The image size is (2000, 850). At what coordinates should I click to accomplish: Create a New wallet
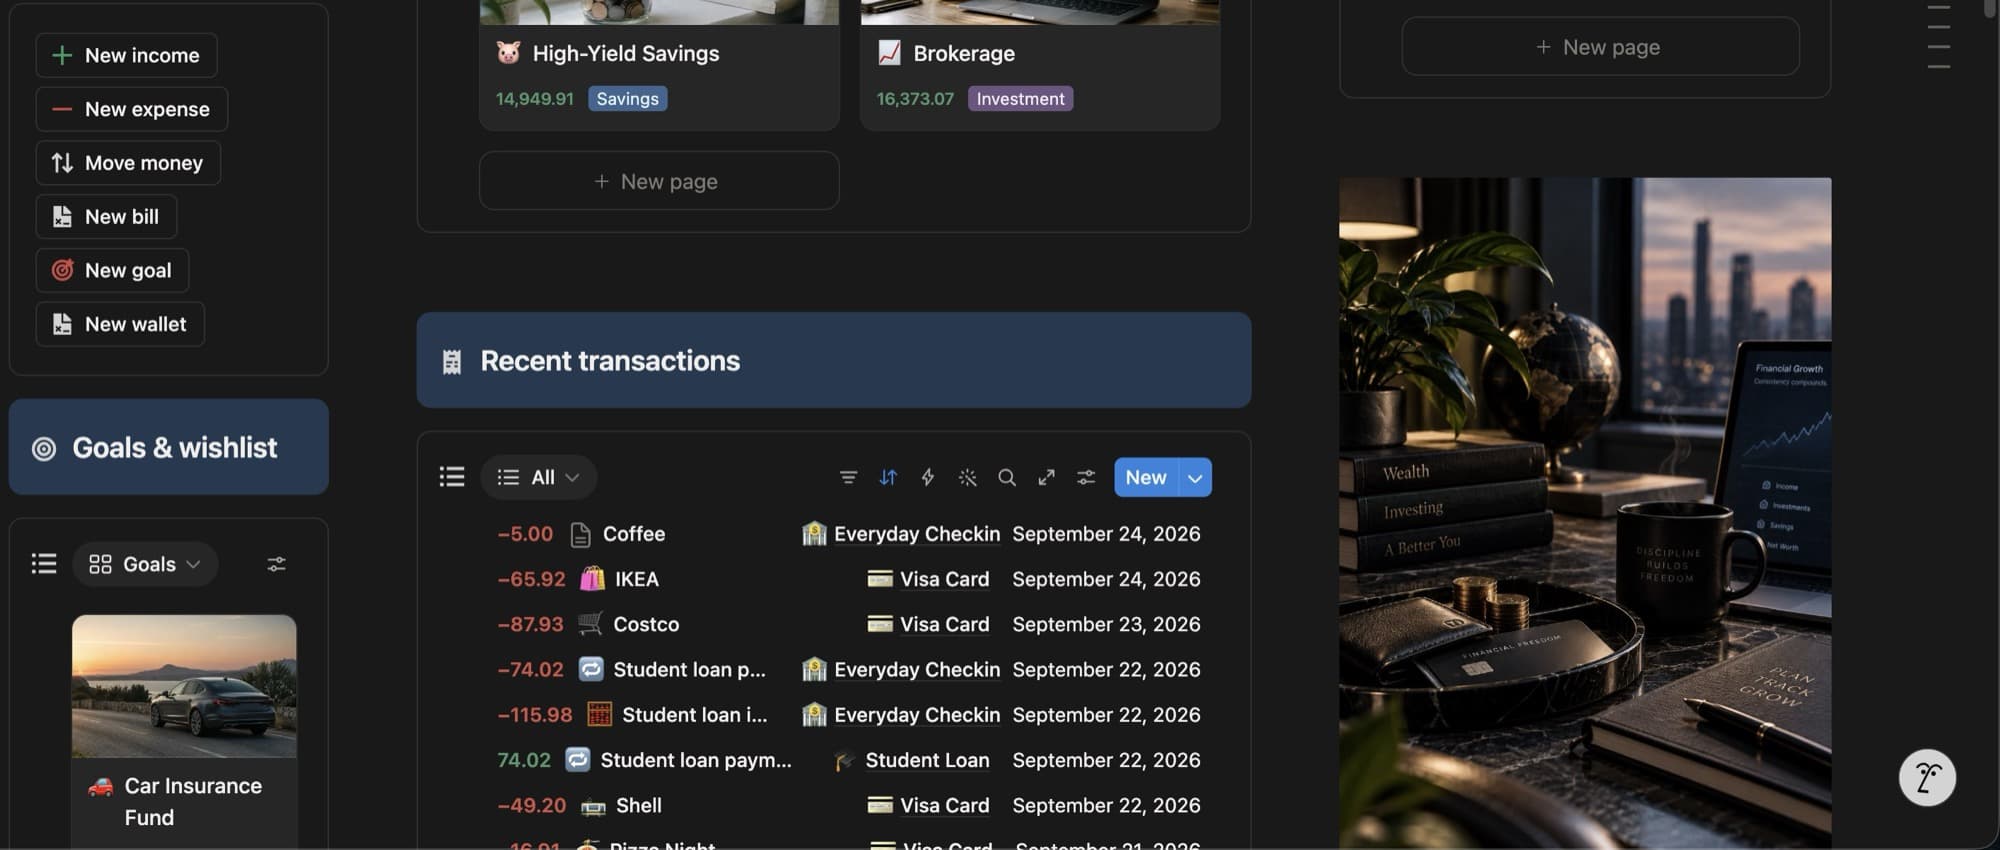(x=120, y=324)
